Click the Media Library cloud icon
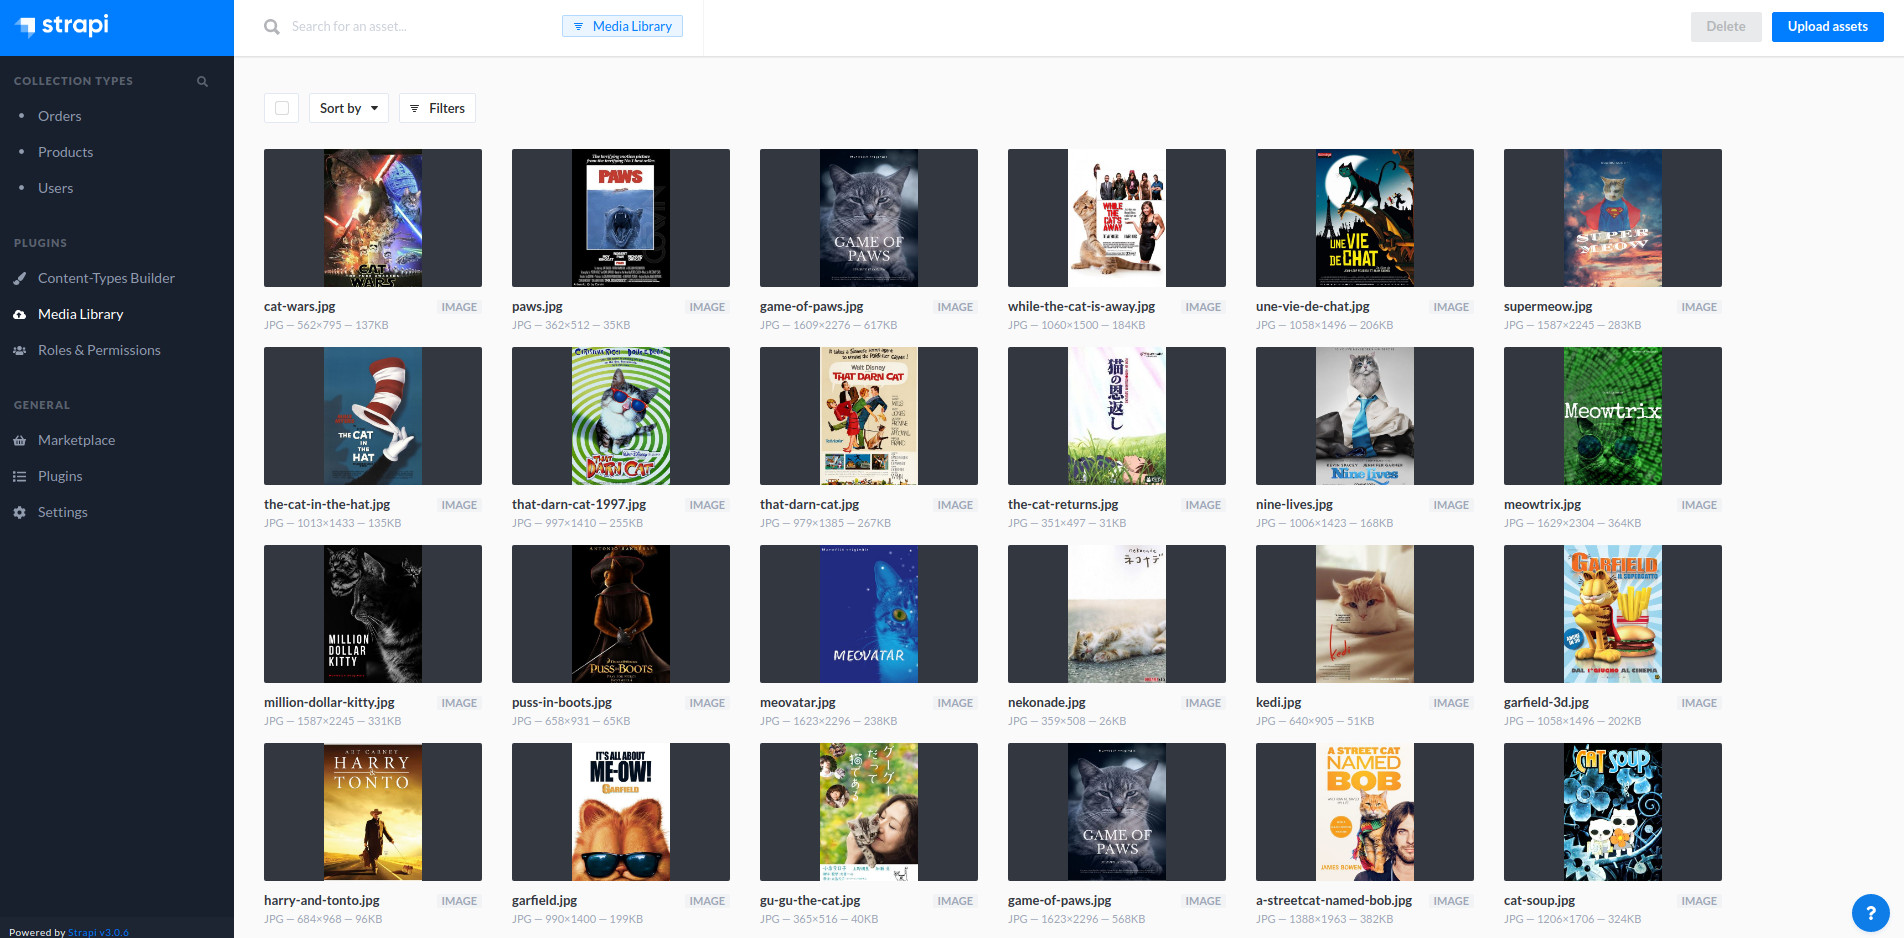This screenshot has height=938, width=1904. pos(19,314)
